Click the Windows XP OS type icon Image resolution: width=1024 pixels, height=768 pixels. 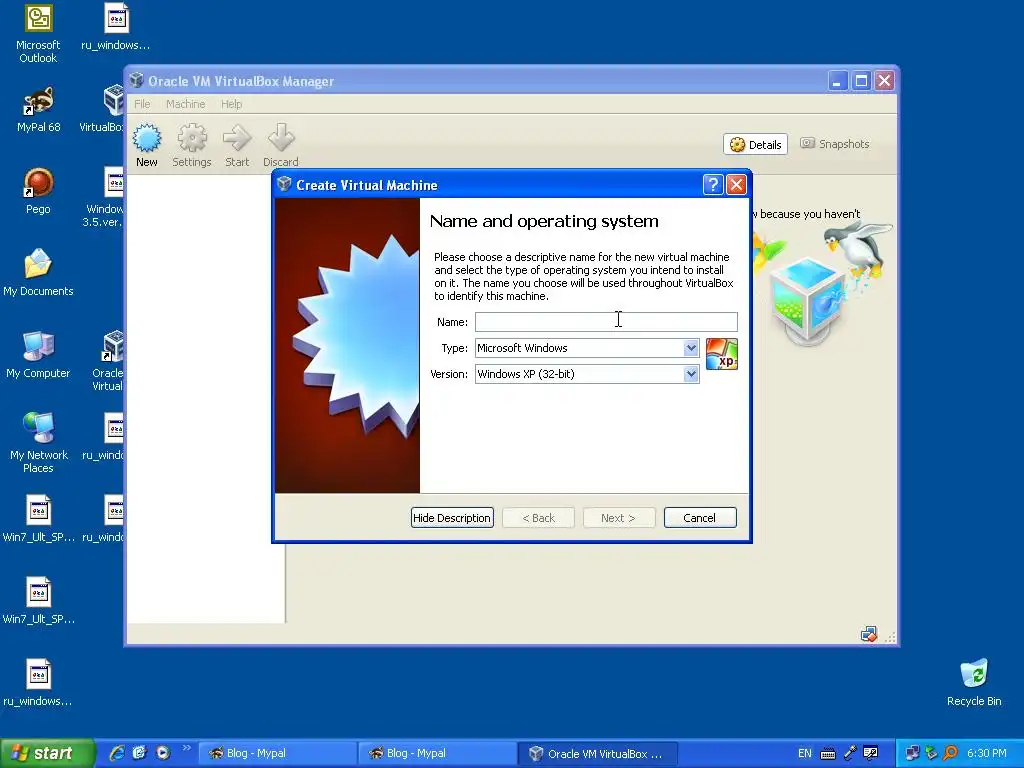tap(722, 354)
